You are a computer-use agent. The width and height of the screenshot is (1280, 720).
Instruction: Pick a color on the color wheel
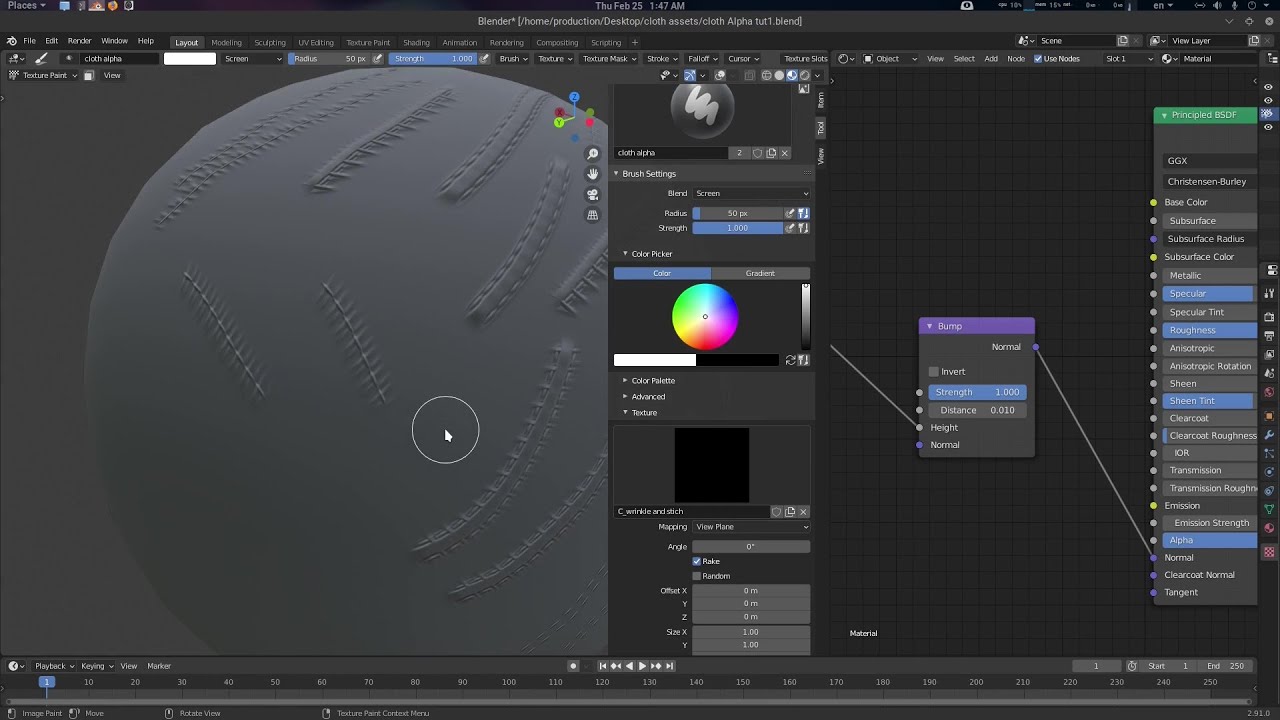[705, 316]
